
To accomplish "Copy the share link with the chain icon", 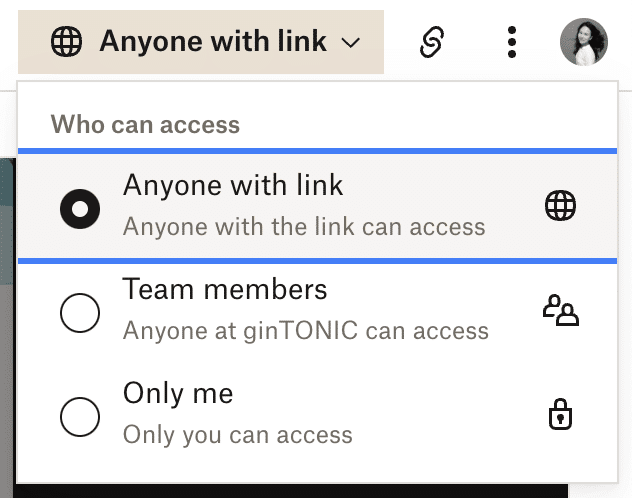I will coord(431,42).
